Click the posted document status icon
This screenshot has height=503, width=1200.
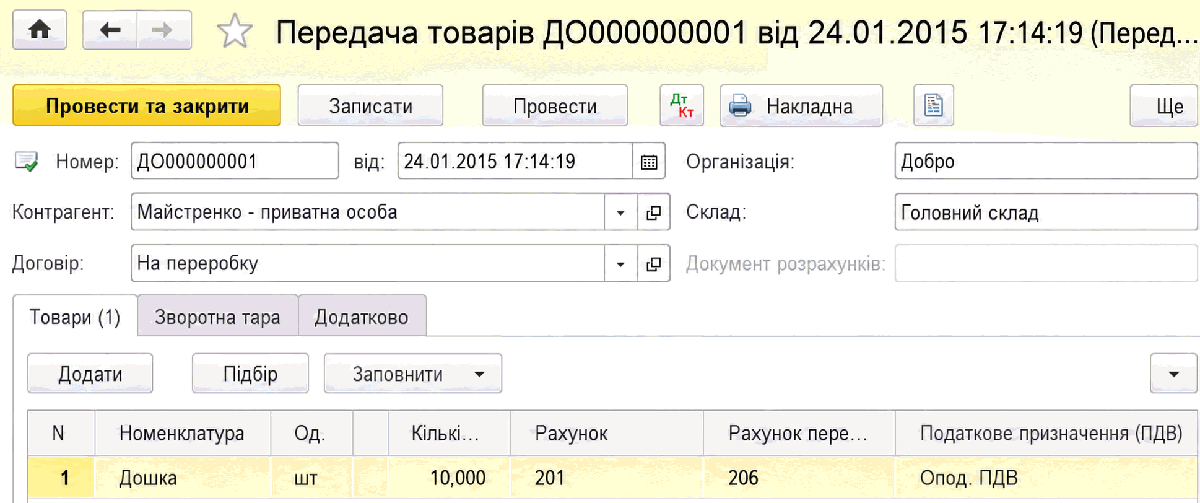click(x=27, y=161)
